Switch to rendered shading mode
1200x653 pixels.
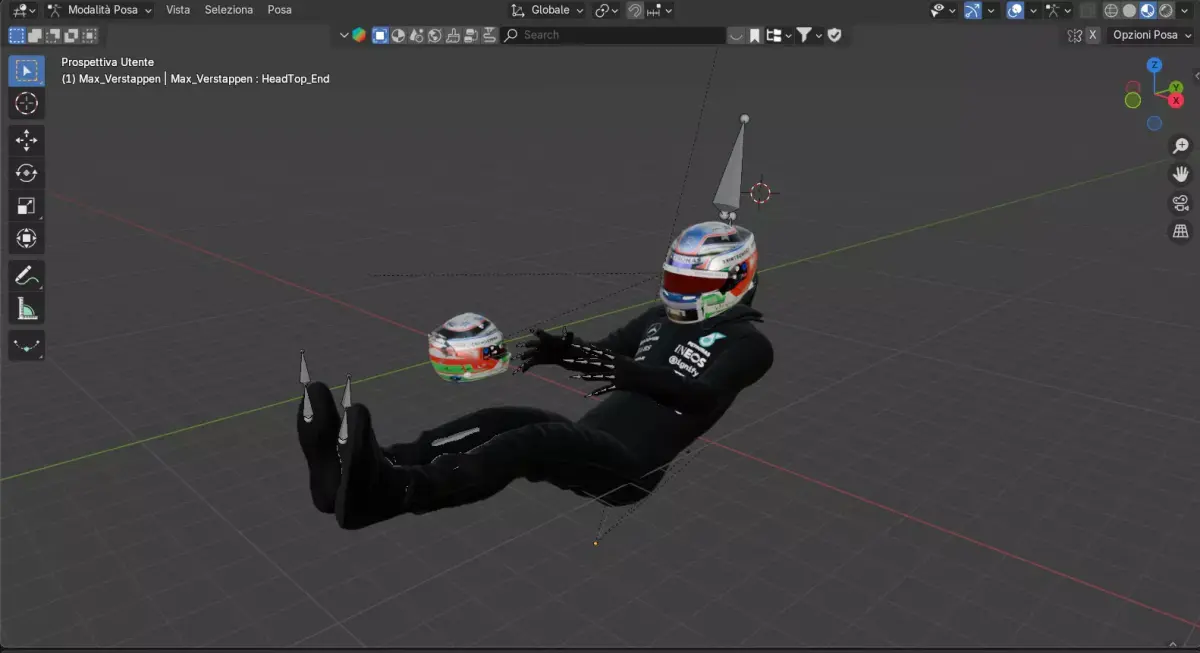1165,10
